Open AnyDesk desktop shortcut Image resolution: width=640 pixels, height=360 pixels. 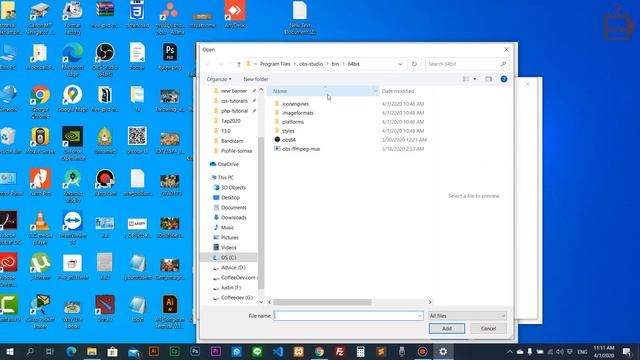pyautogui.click(x=235, y=14)
